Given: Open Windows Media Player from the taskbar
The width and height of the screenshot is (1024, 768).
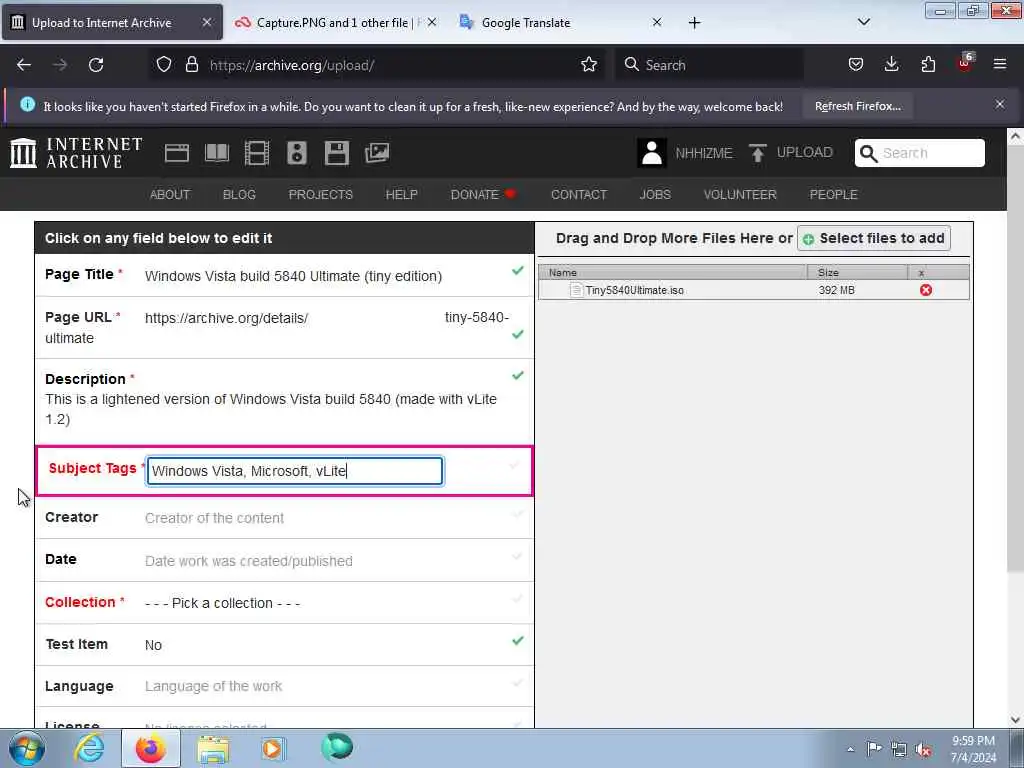Looking at the screenshot, I should 273,748.
